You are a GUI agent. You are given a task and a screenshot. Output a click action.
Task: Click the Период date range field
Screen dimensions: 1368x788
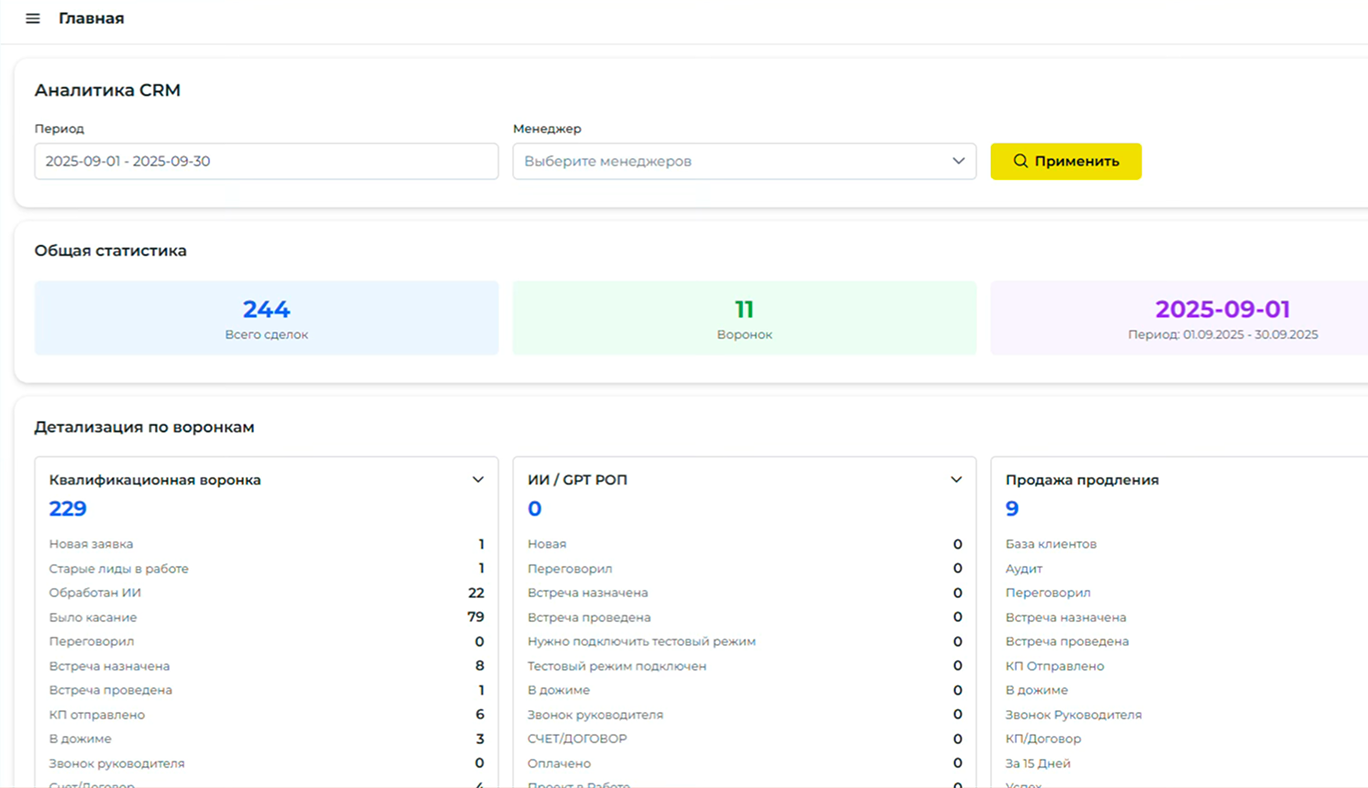(x=266, y=161)
